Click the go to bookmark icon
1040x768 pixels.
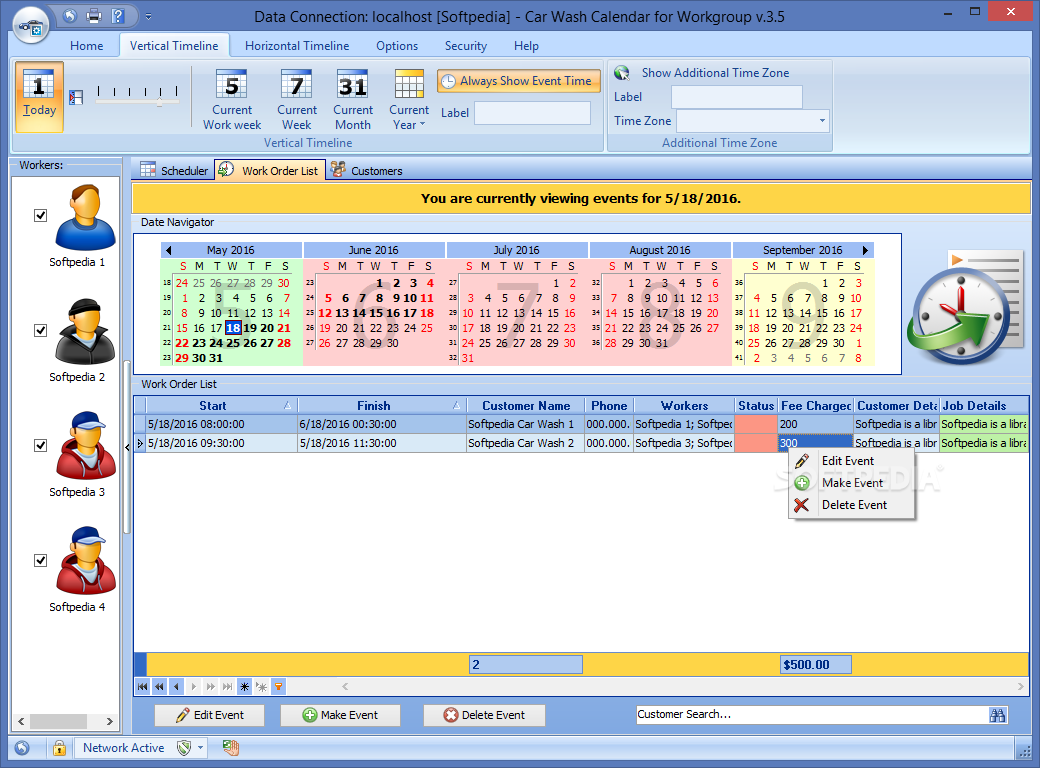click(262, 687)
